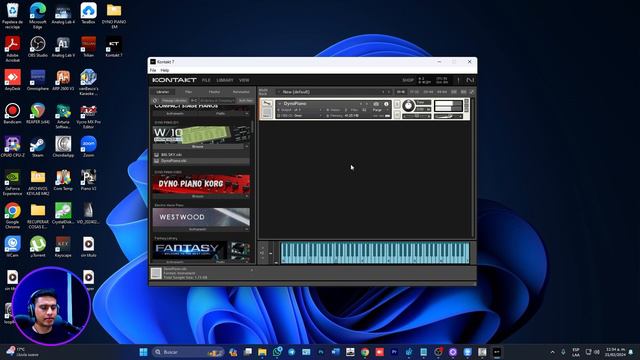
Task: Open Piano V3 desktop shortcut
Action: (x=89, y=180)
